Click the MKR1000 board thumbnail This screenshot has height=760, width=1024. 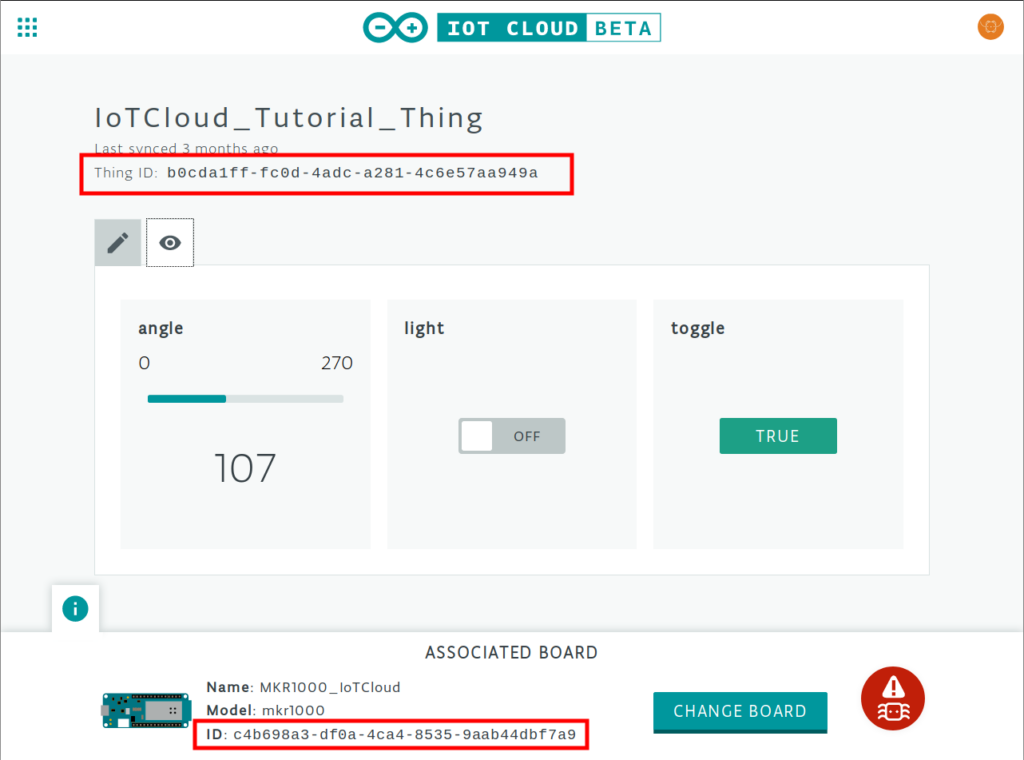pyautogui.click(x=146, y=710)
